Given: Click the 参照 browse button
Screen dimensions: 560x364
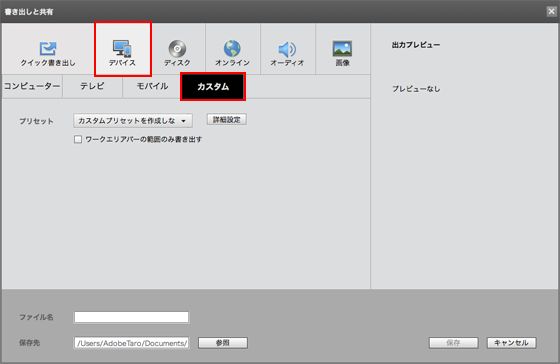Looking at the screenshot, I should (223, 343).
